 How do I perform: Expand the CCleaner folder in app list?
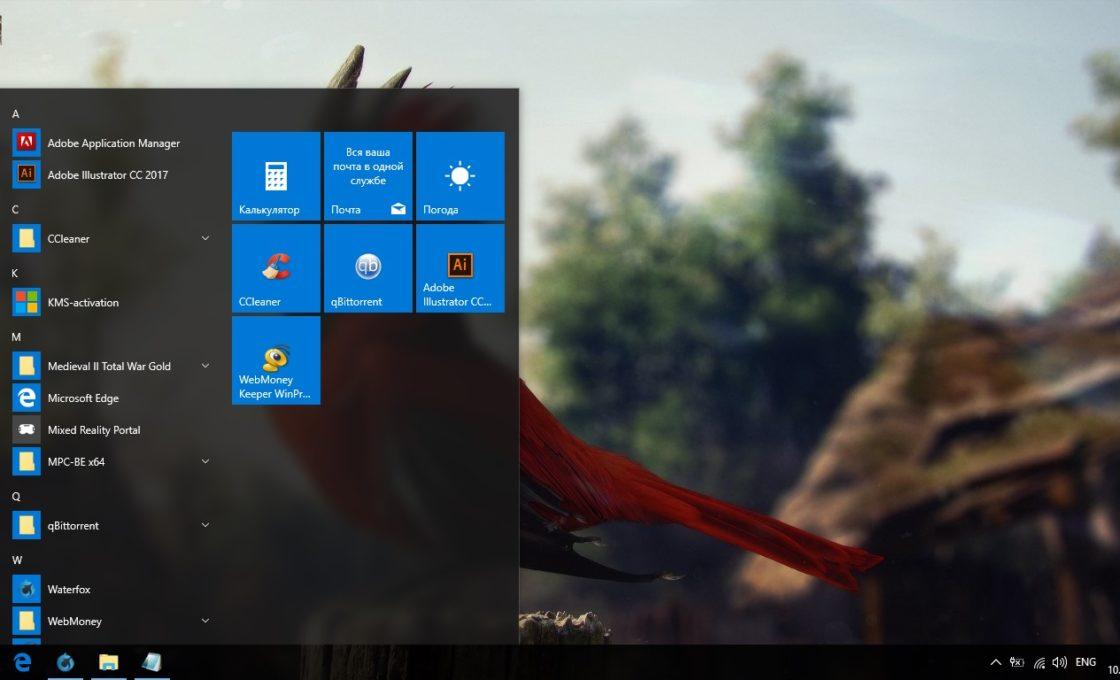(205, 239)
